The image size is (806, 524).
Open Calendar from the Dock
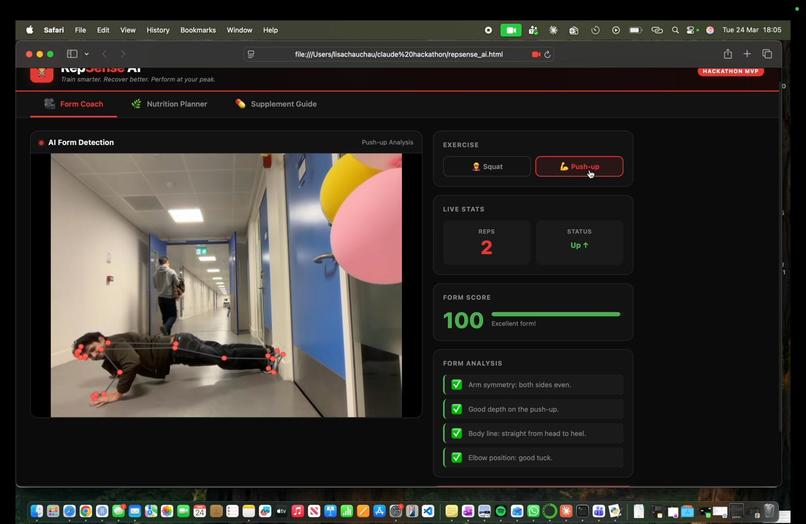[x=200, y=511]
